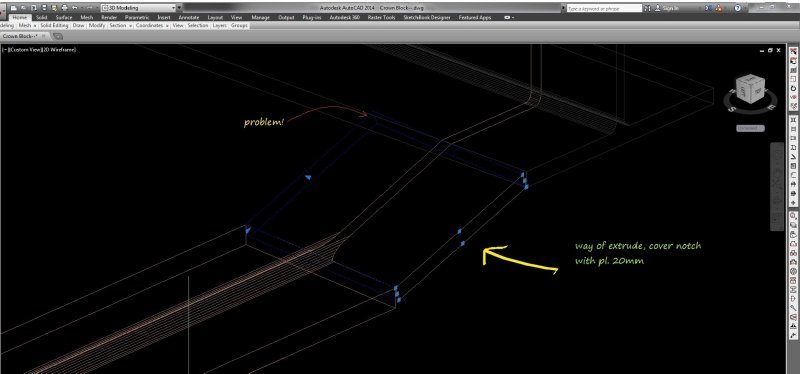
Task: Open the Manage ribbon tab
Action: pos(260,17)
